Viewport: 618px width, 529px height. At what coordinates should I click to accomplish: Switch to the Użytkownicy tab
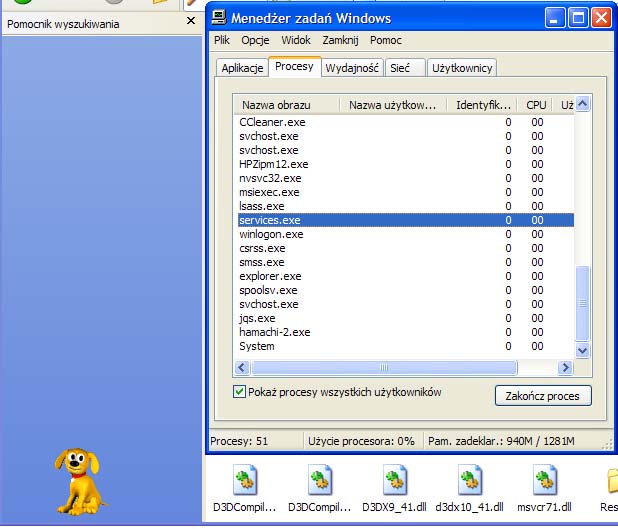pyautogui.click(x=462, y=68)
